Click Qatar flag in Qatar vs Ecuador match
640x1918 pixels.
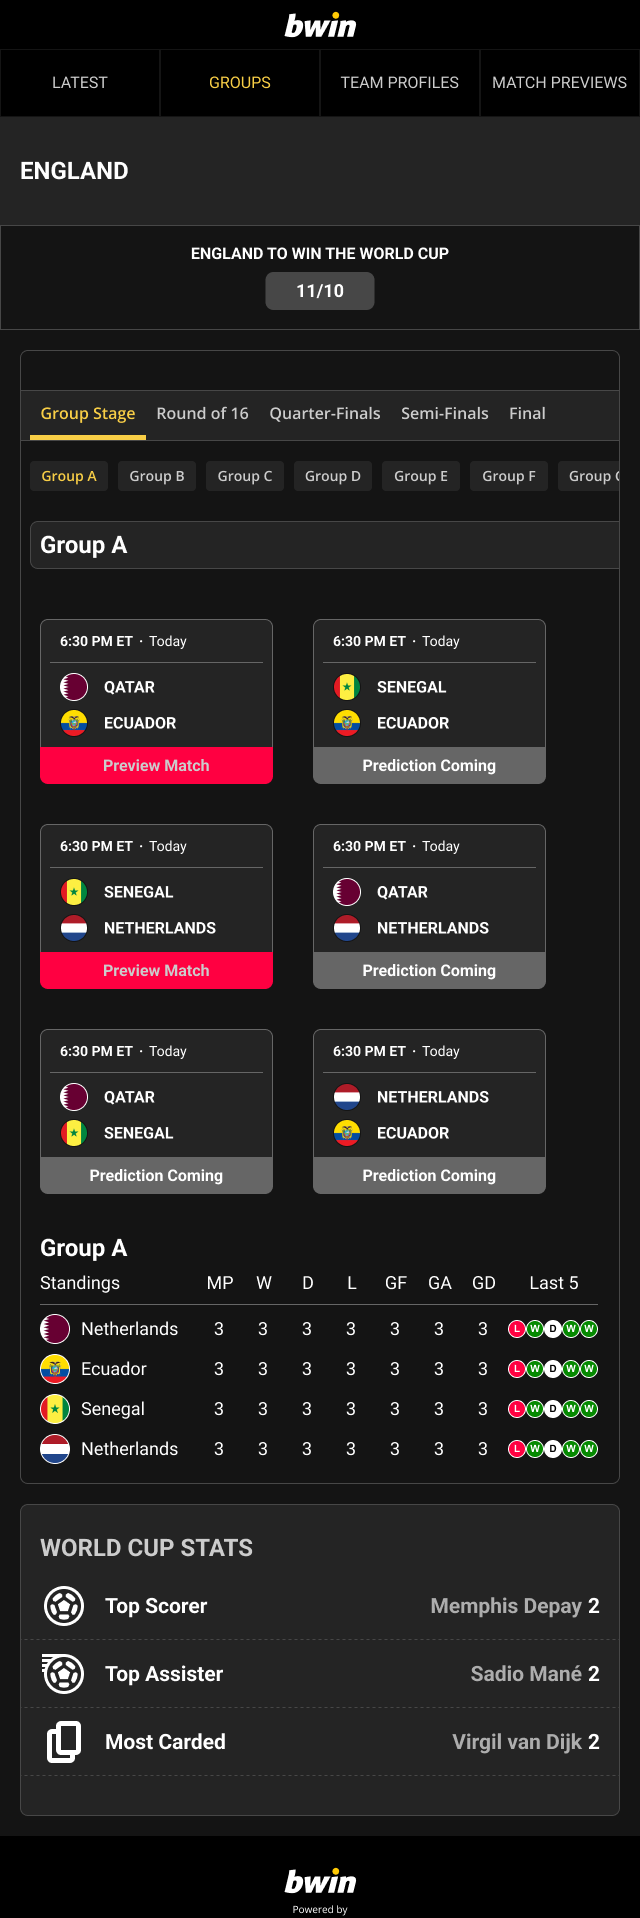click(73, 687)
